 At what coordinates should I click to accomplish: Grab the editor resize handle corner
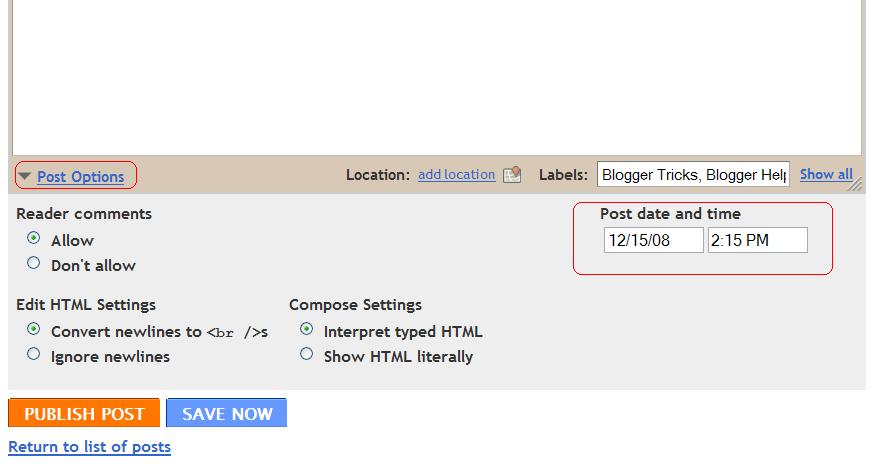(x=855, y=184)
